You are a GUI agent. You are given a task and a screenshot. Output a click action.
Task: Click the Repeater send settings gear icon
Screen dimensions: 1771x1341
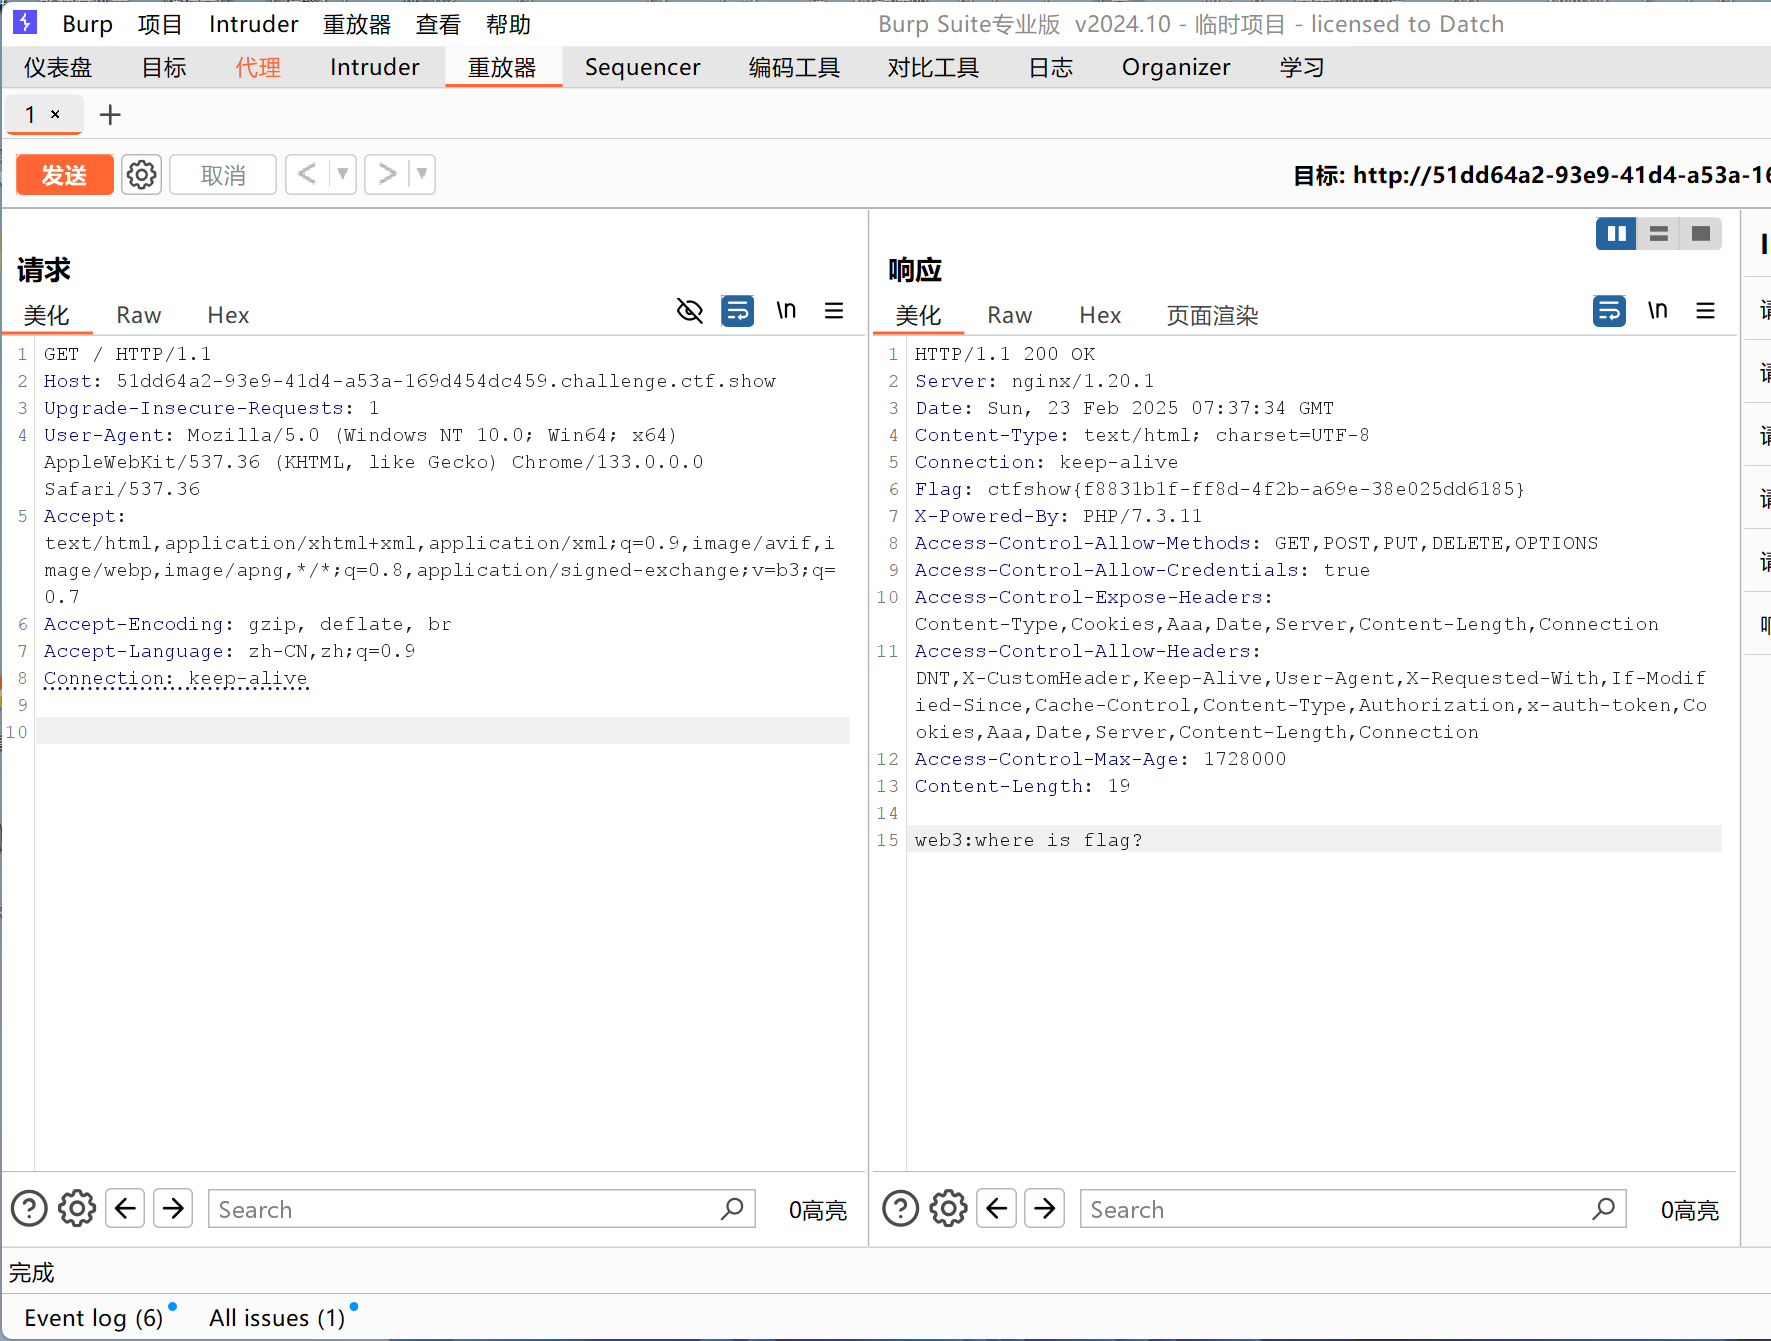tap(142, 175)
